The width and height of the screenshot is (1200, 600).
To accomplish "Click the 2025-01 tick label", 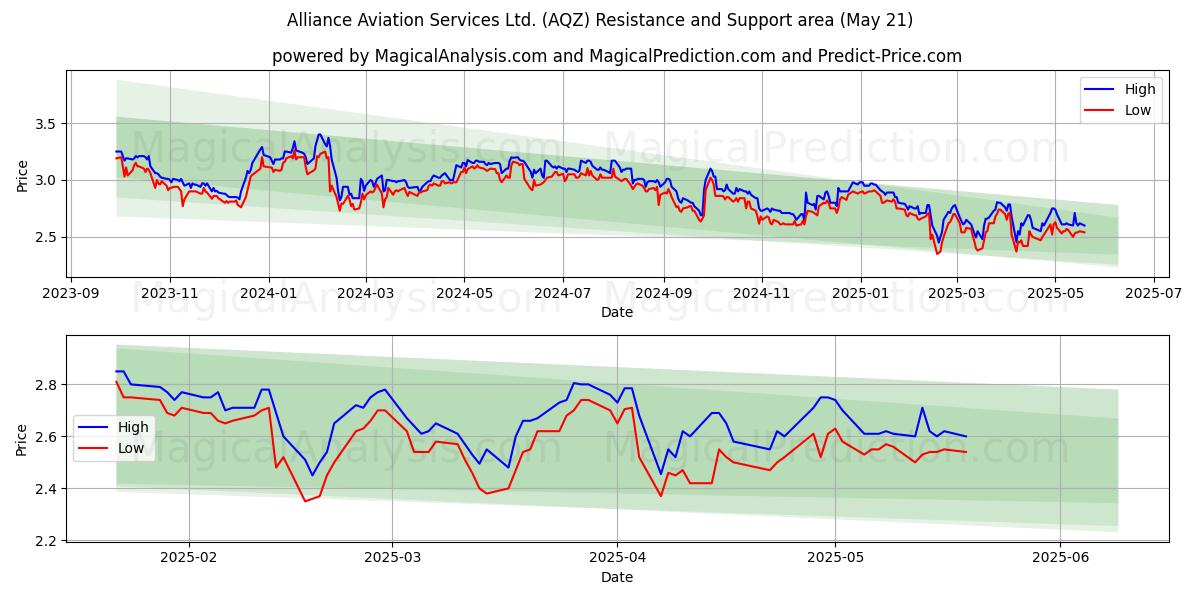I will (x=861, y=293).
